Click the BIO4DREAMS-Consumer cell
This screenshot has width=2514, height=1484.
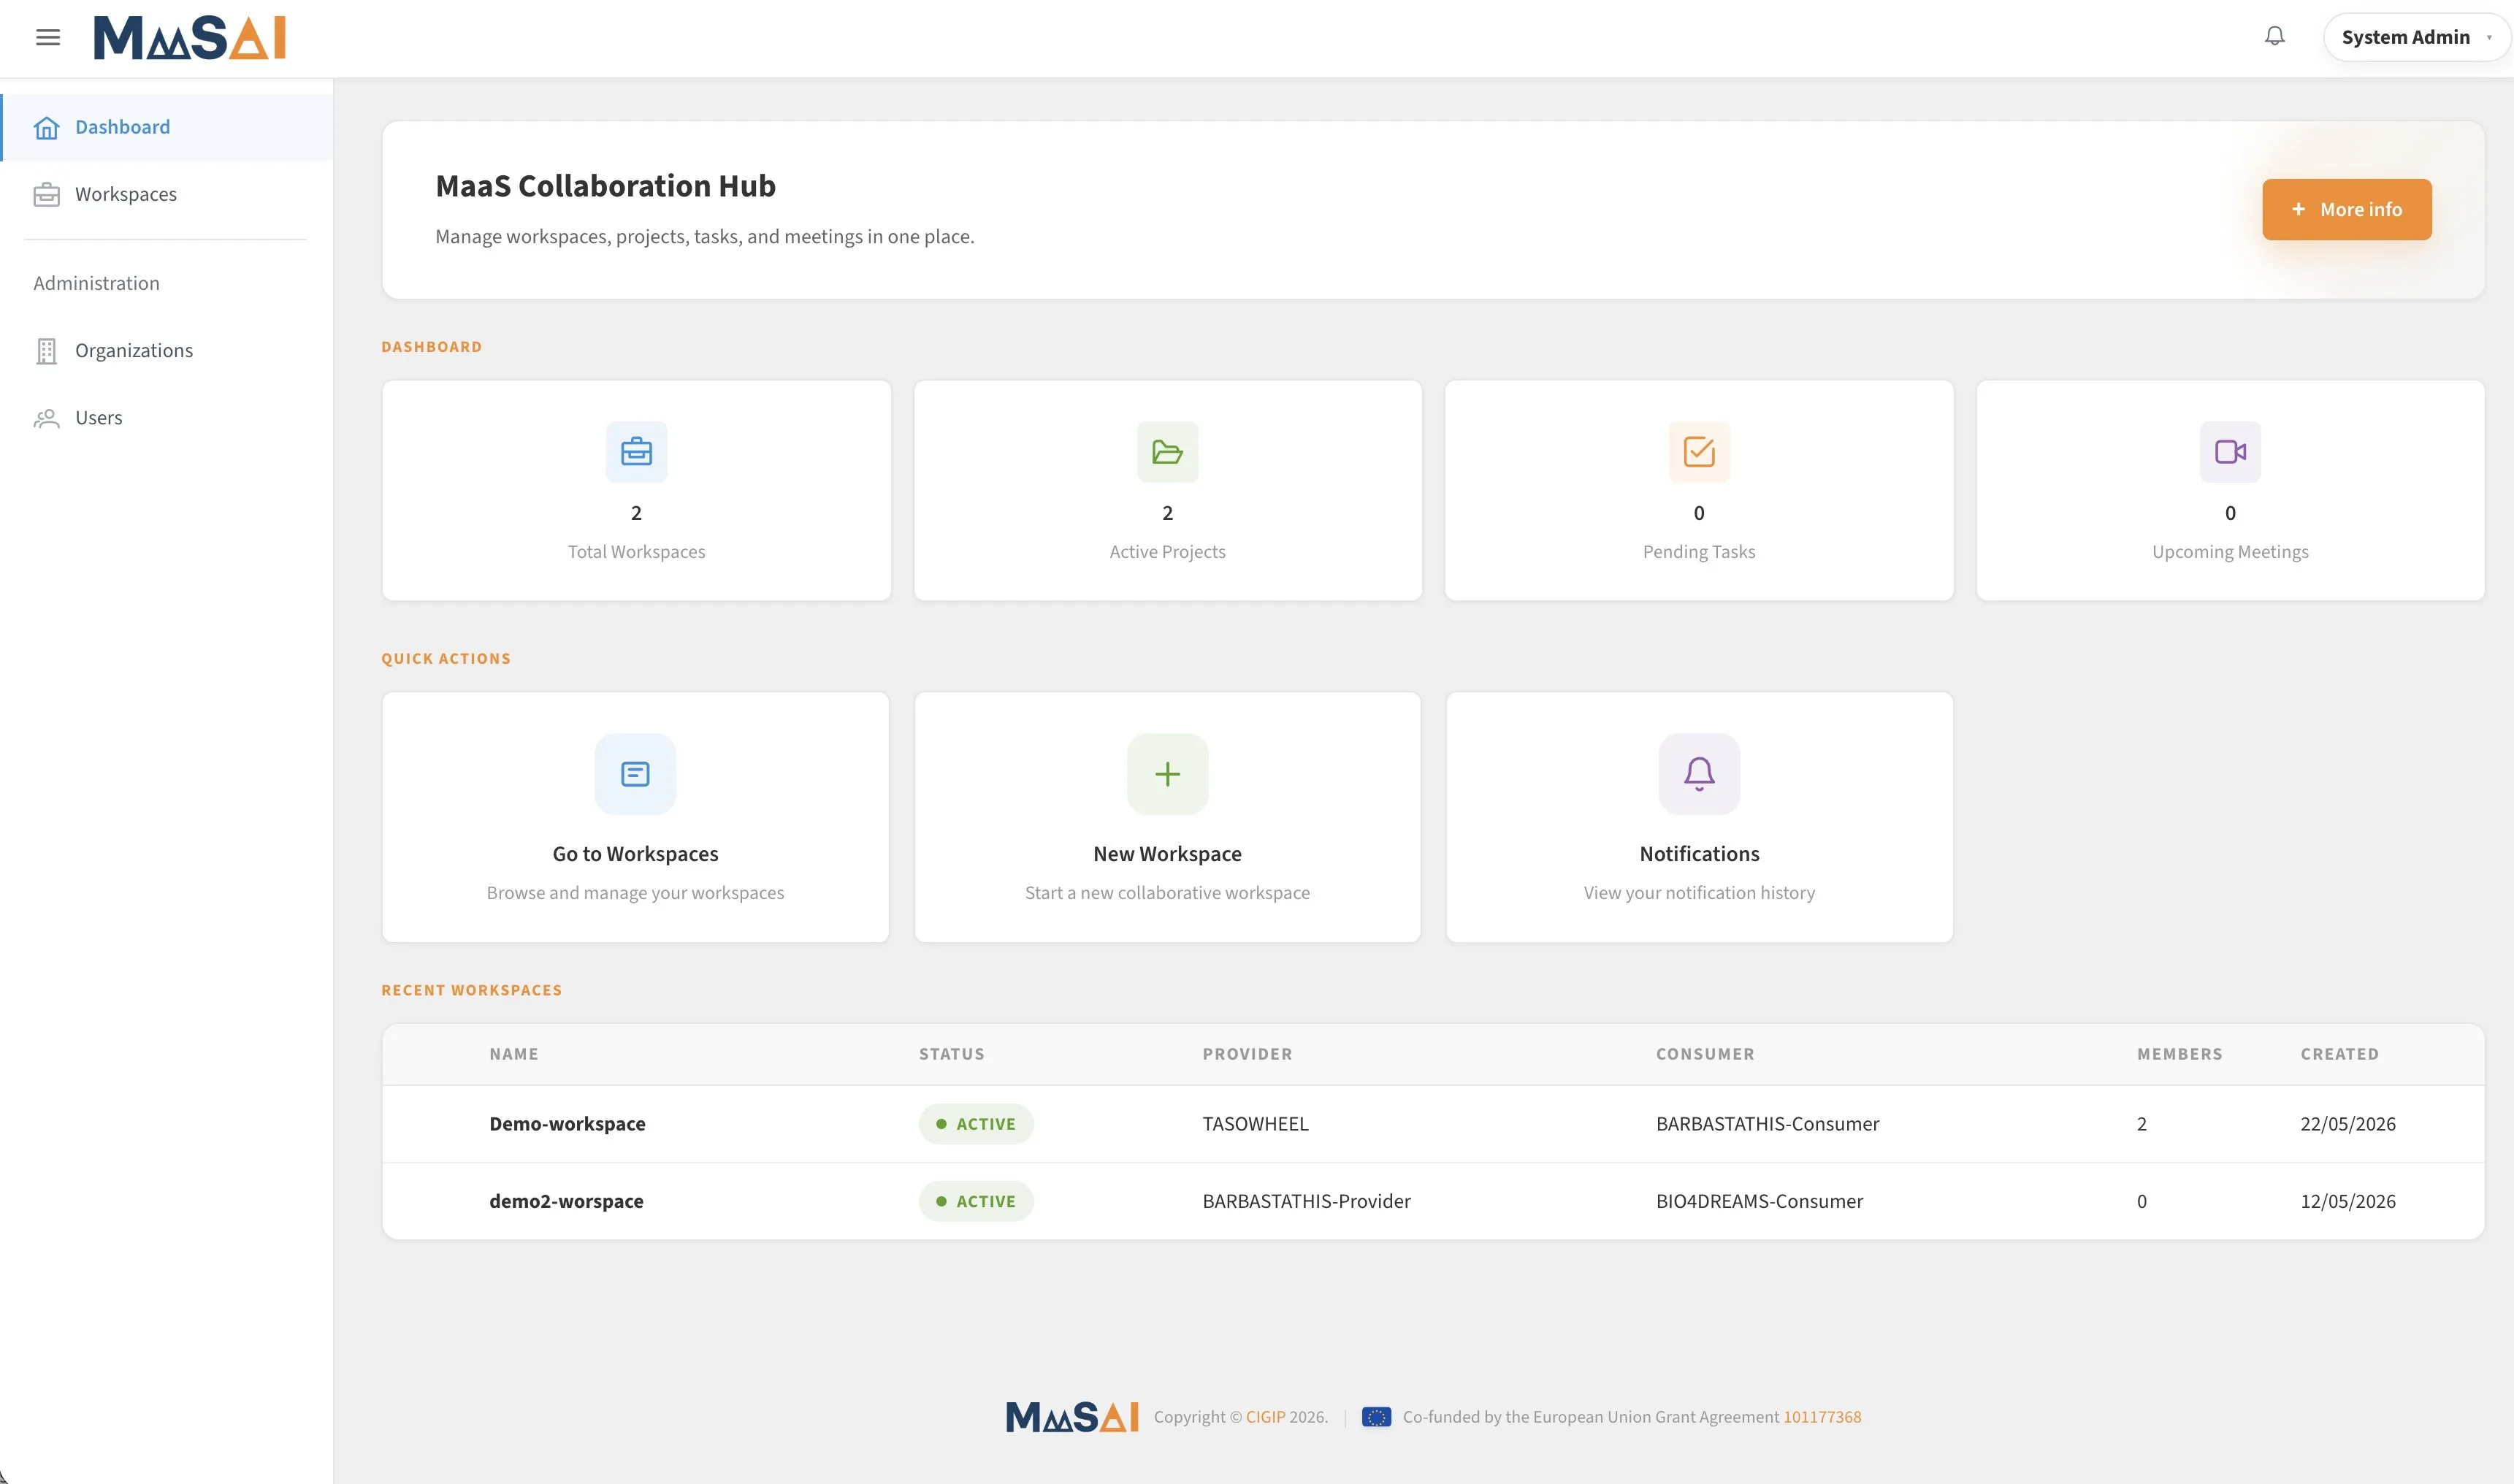point(1759,1201)
